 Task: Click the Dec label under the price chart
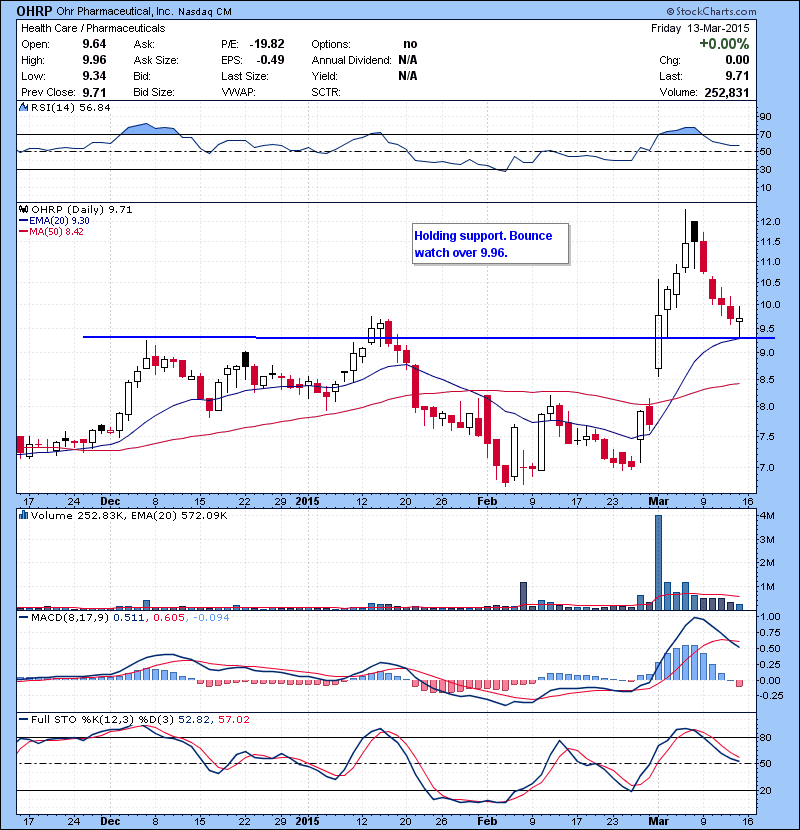tap(110, 501)
